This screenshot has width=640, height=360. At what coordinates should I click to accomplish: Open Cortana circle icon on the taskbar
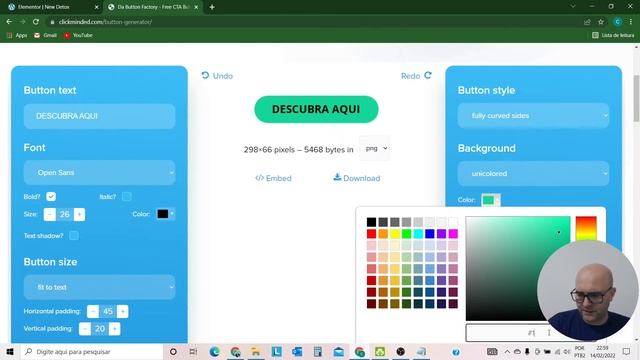(x=173, y=351)
